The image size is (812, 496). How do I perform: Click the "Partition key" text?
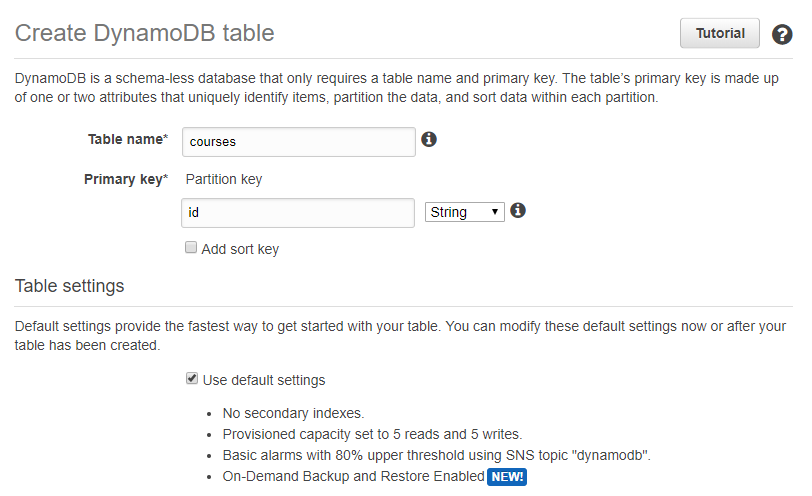coord(224,179)
